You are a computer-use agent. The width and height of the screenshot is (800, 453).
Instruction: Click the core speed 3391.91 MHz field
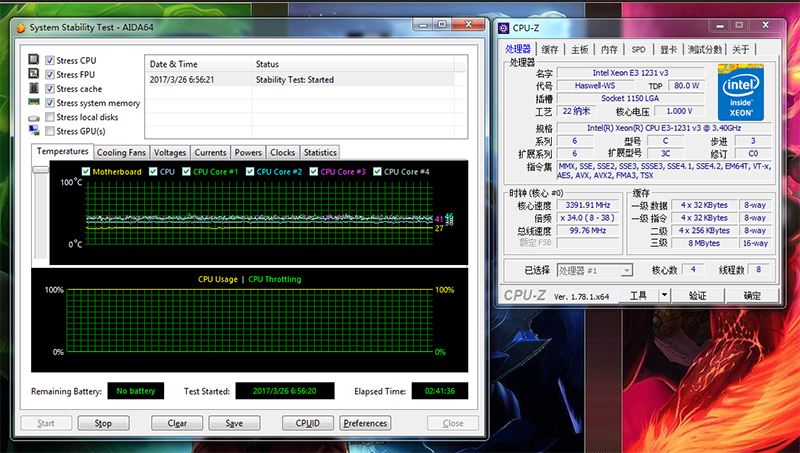(x=588, y=205)
